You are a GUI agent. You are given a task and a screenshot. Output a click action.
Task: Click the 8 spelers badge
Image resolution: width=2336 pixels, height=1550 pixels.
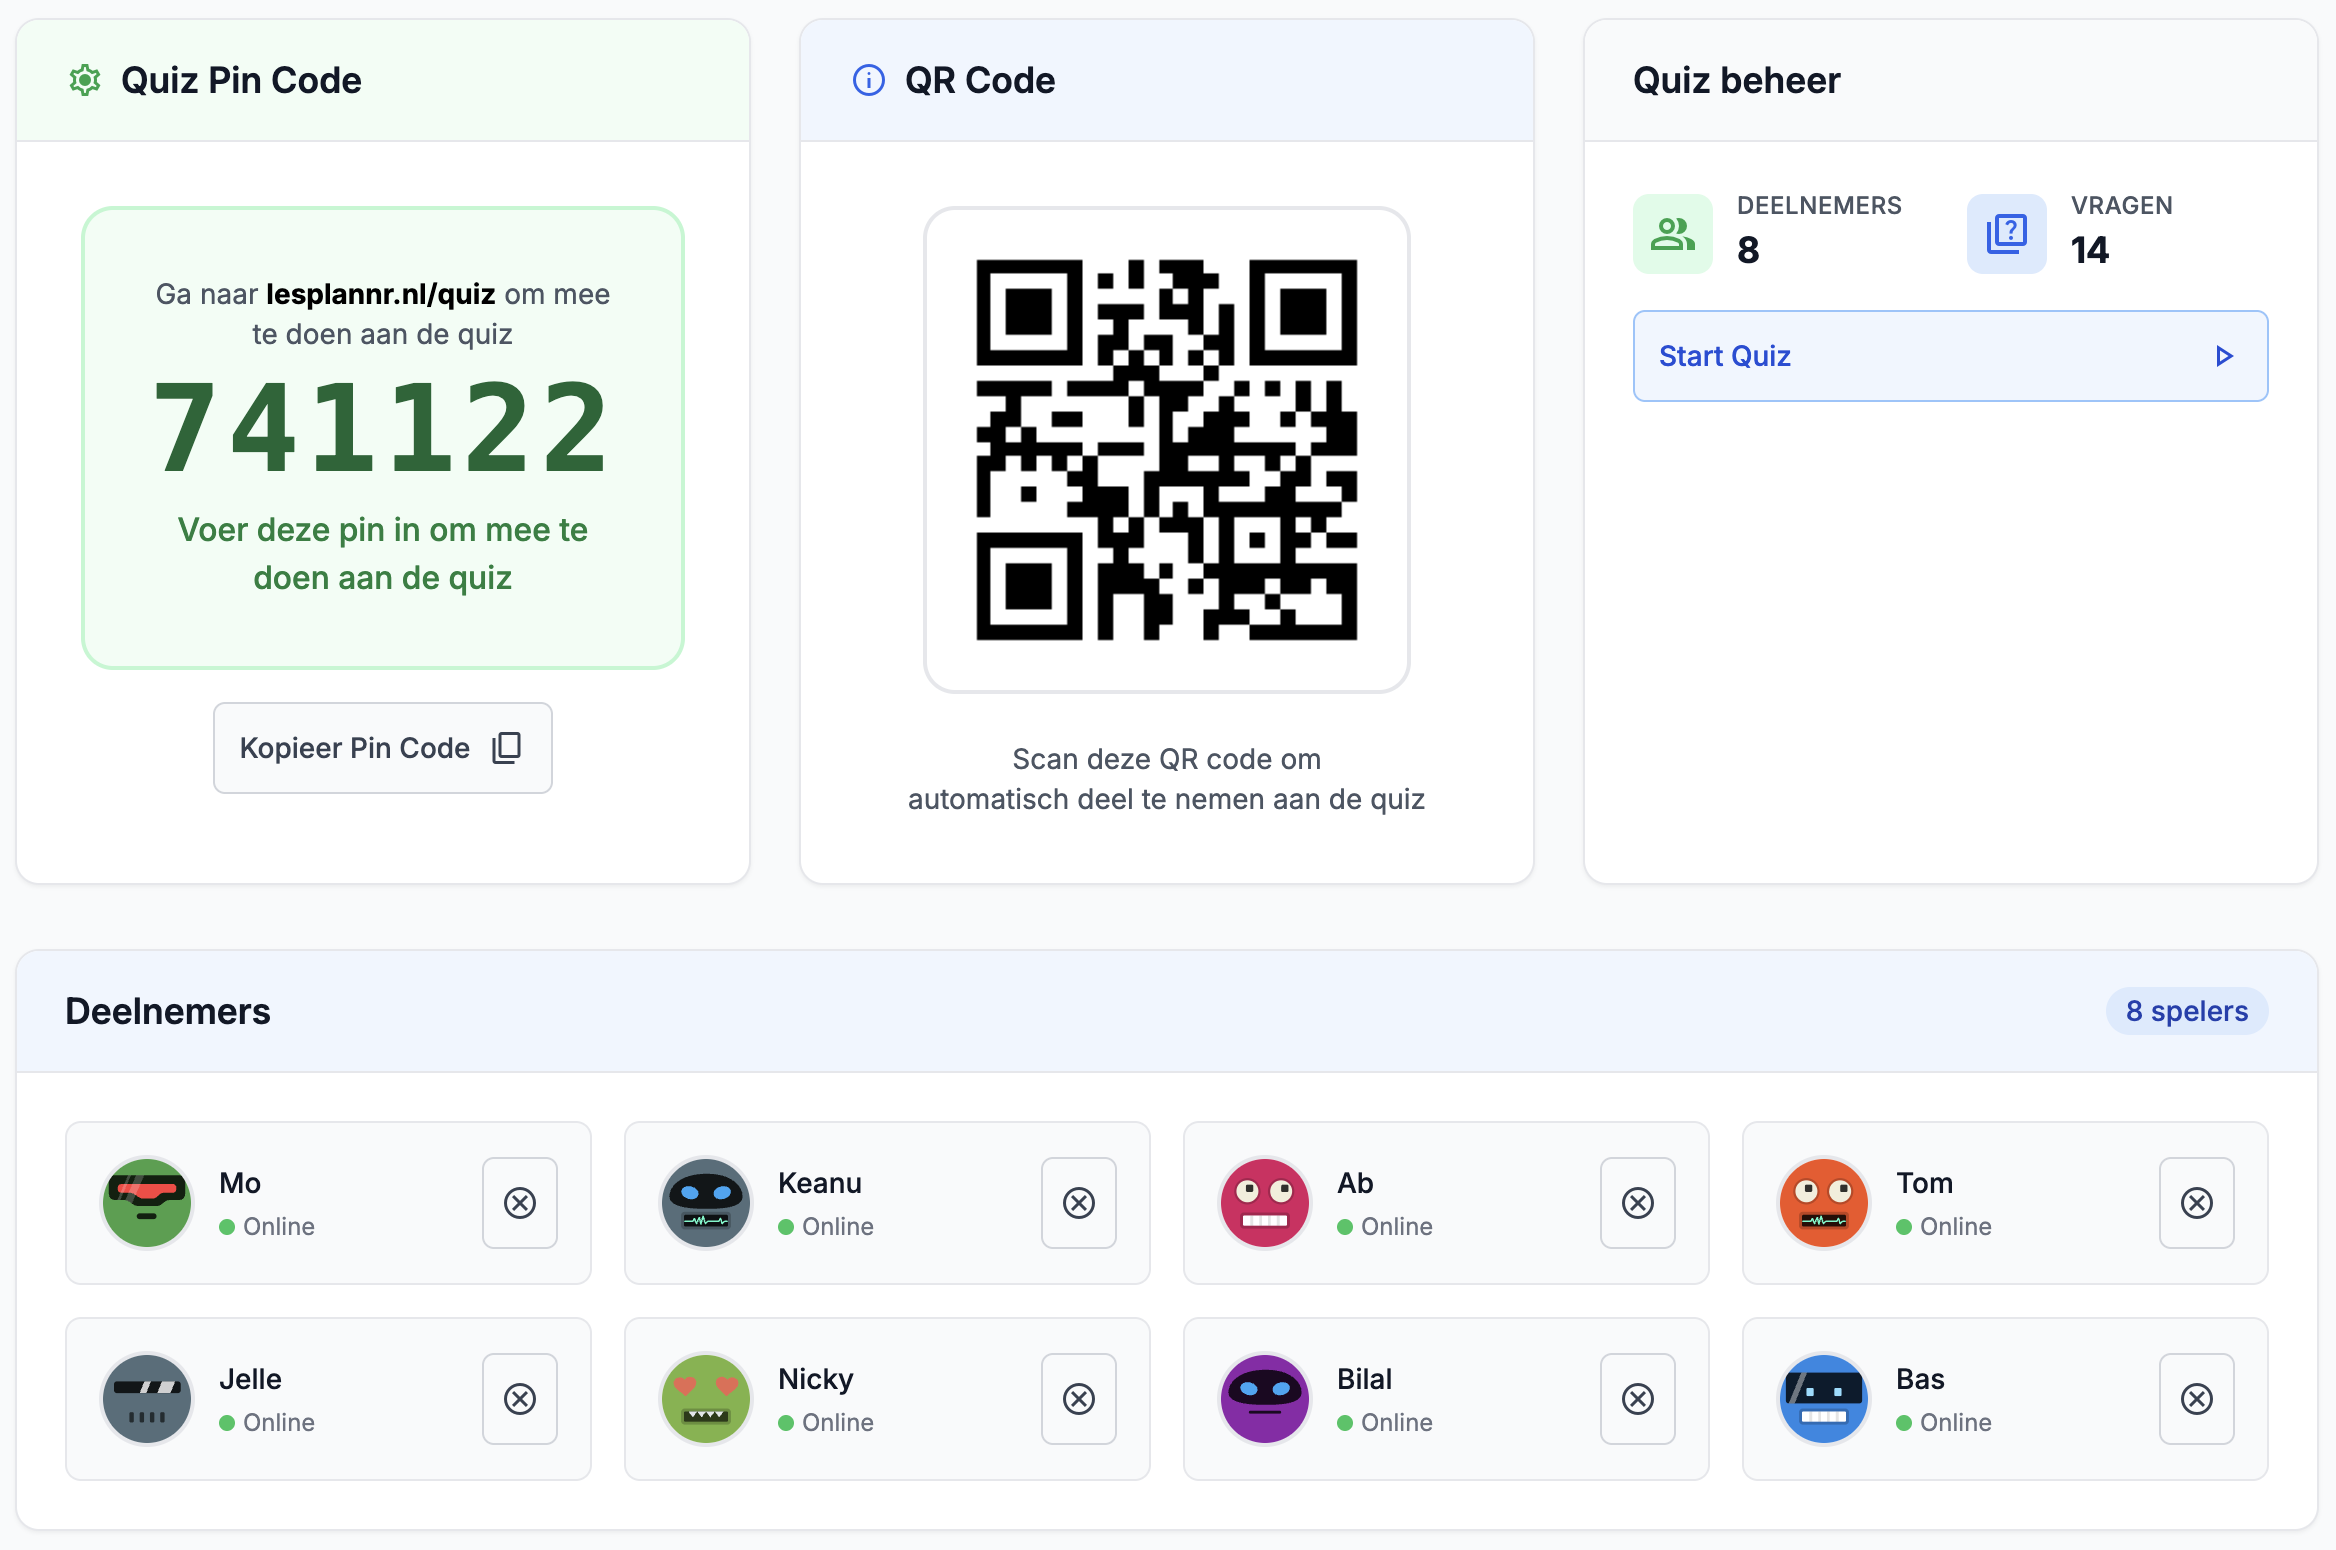2186,1011
